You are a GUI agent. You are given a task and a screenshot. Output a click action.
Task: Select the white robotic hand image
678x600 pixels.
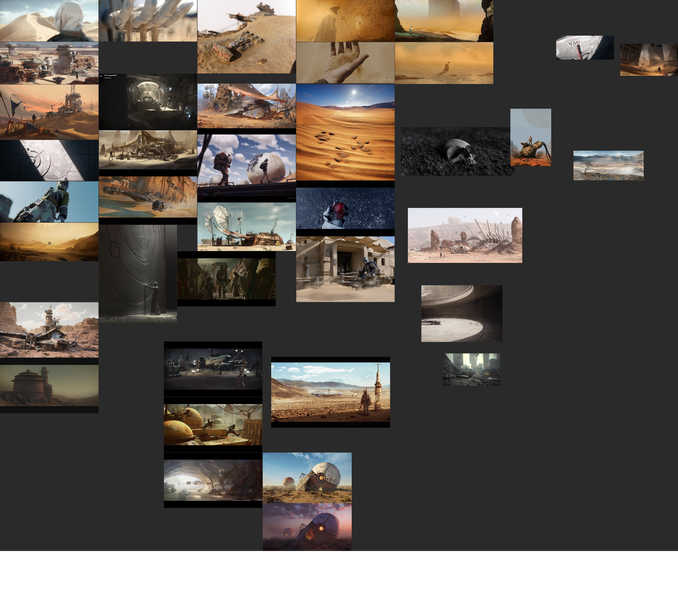(x=148, y=20)
